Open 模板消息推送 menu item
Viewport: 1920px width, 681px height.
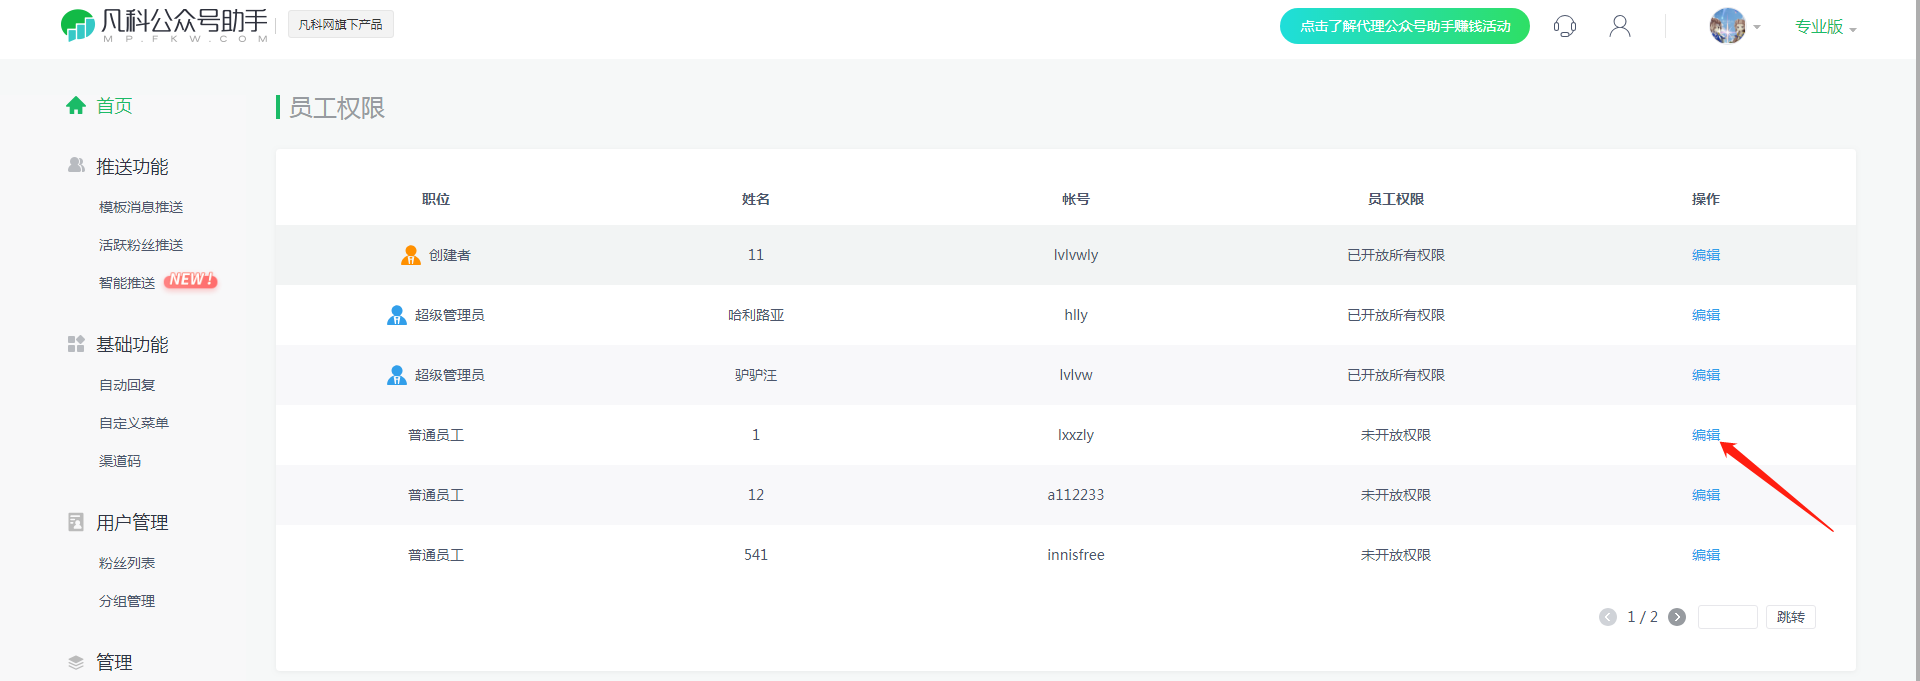(141, 207)
